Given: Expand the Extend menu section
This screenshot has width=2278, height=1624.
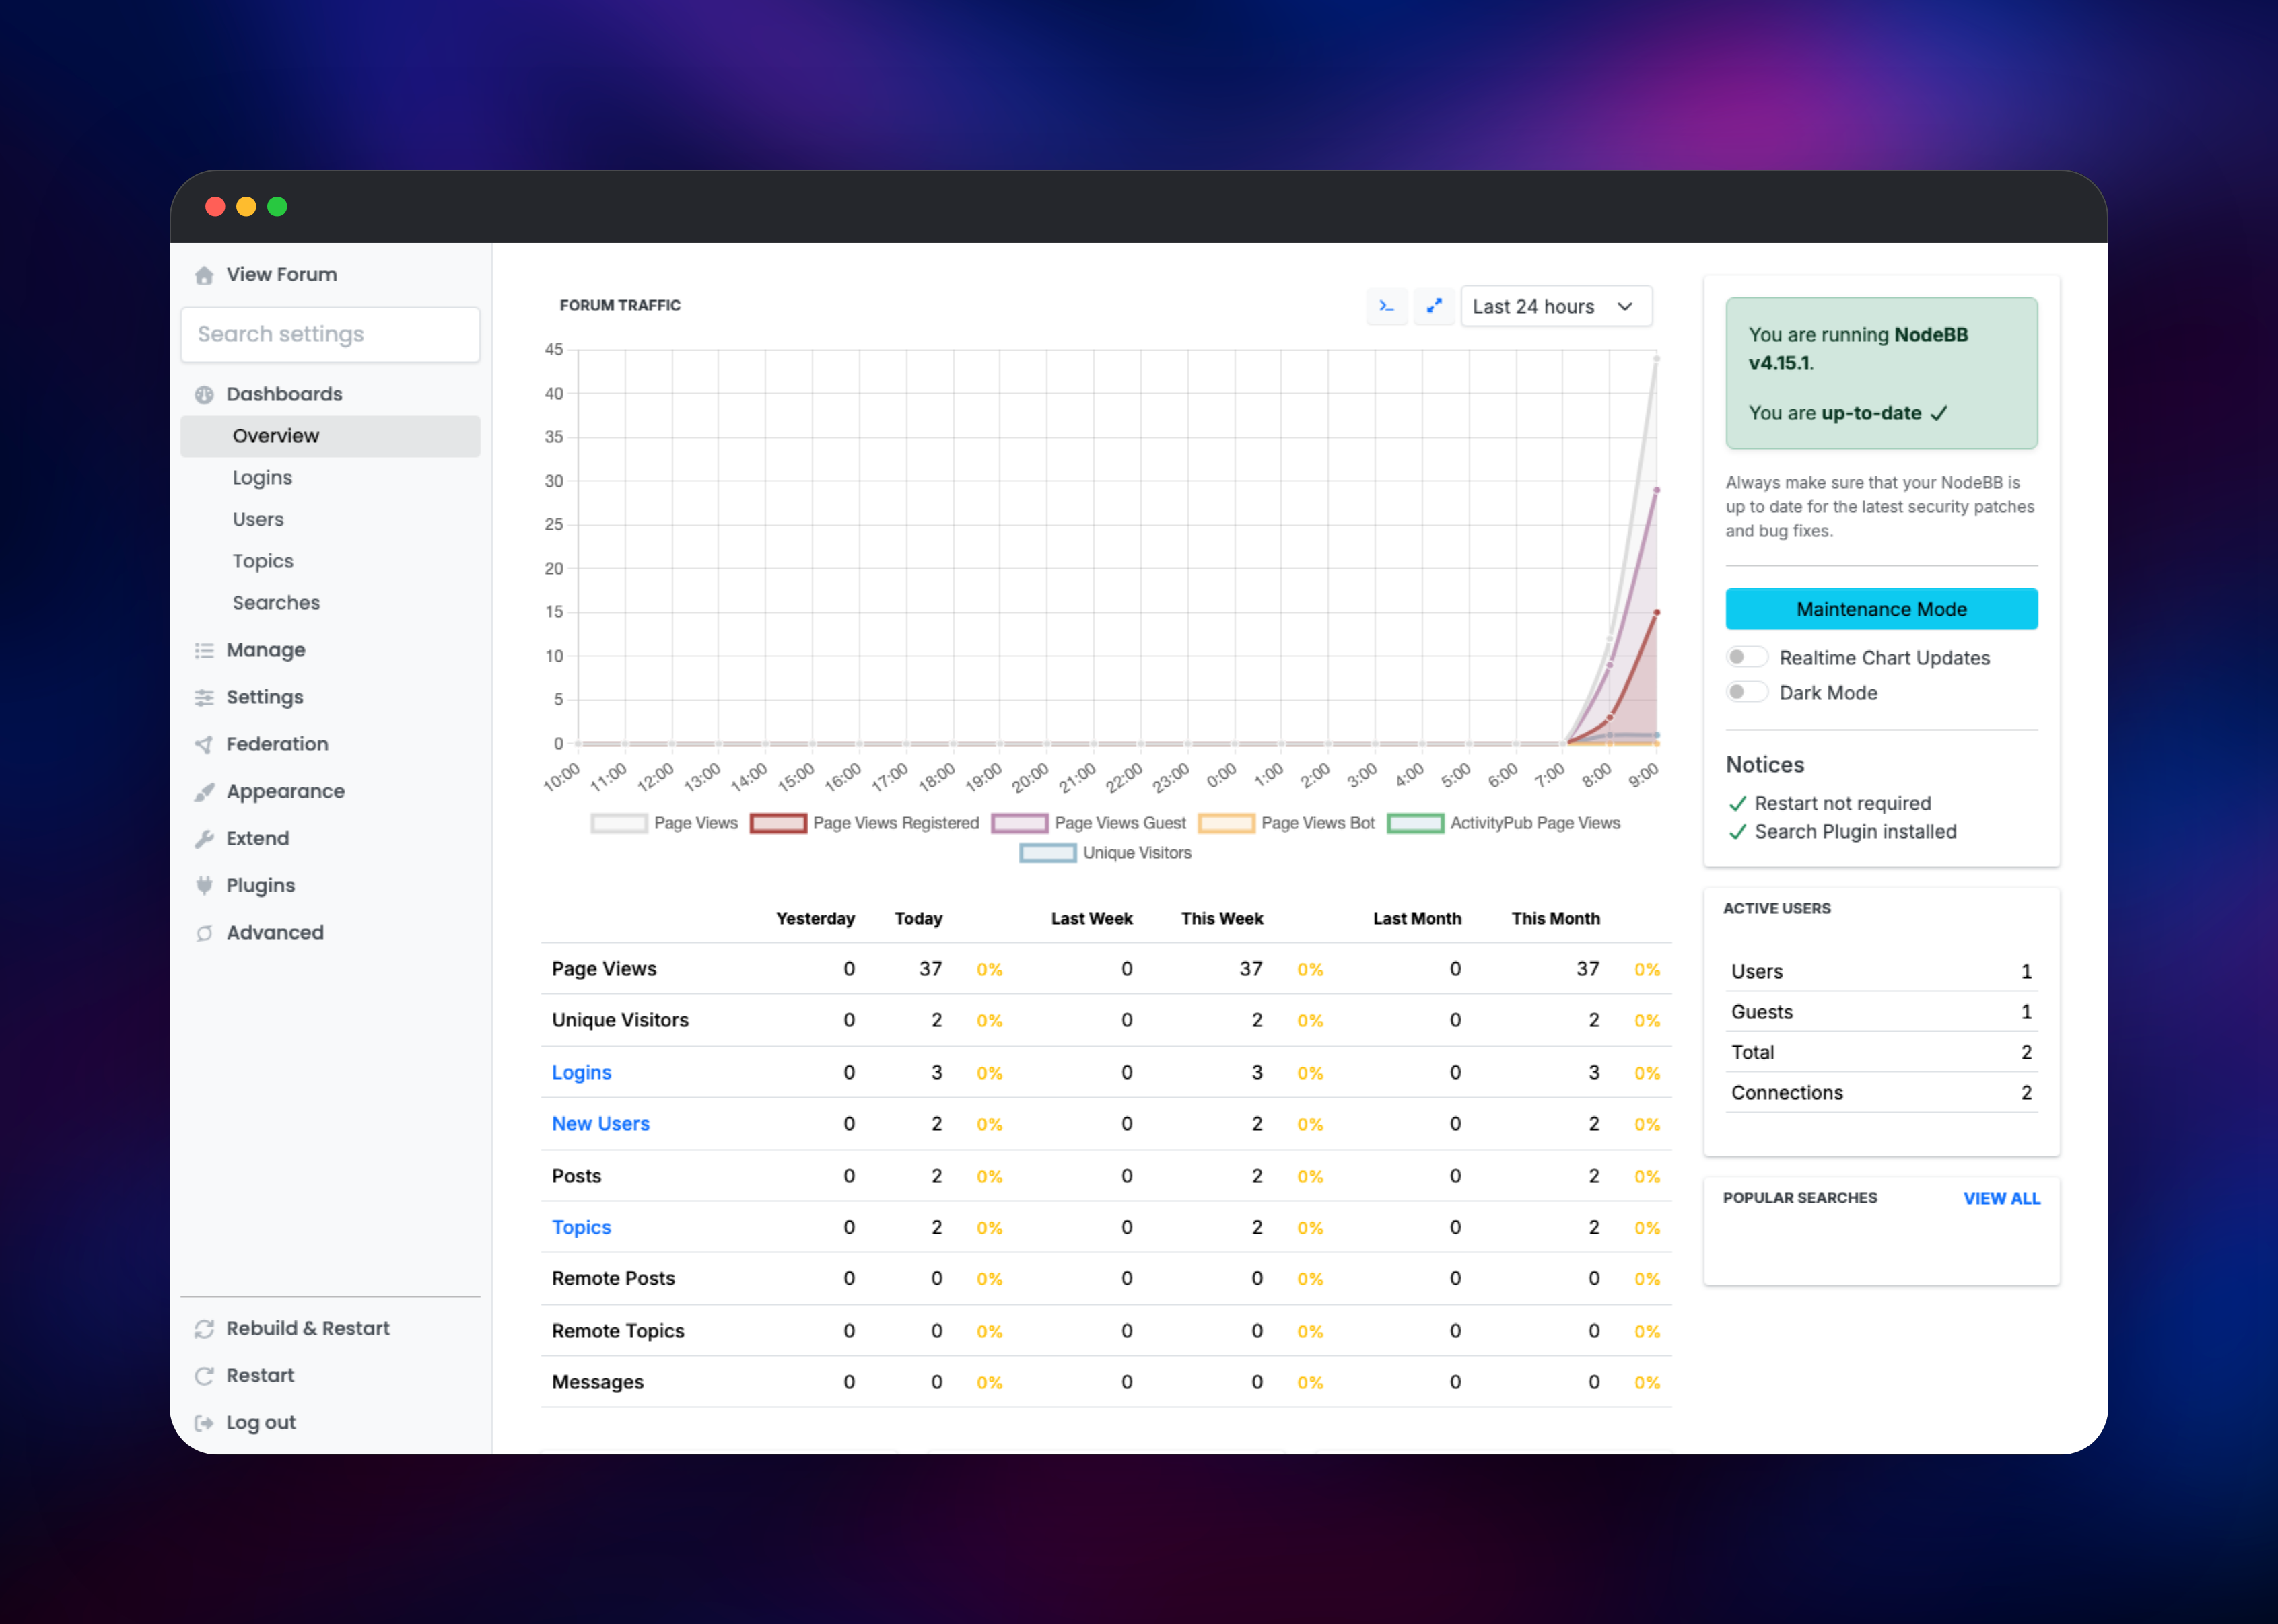Looking at the screenshot, I should point(330,839).
